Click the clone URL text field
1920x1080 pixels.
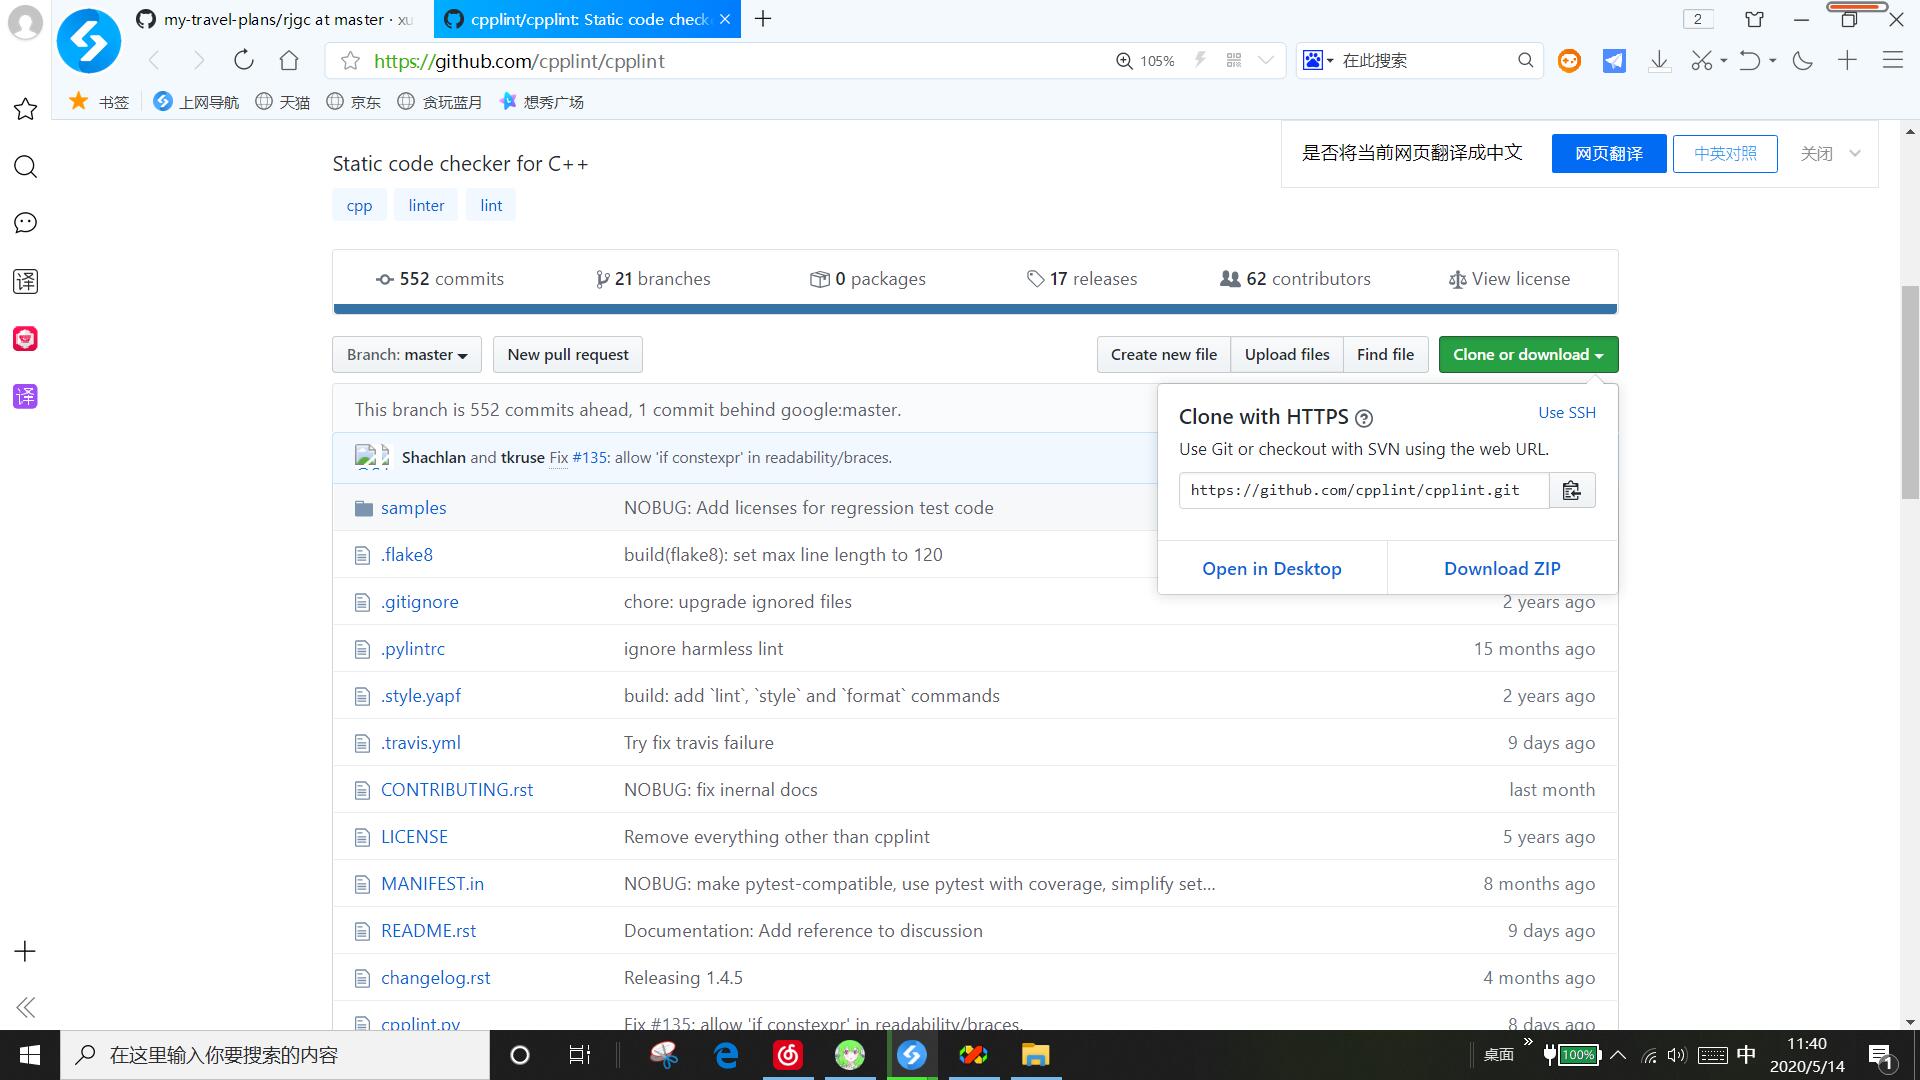tap(1363, 490)
